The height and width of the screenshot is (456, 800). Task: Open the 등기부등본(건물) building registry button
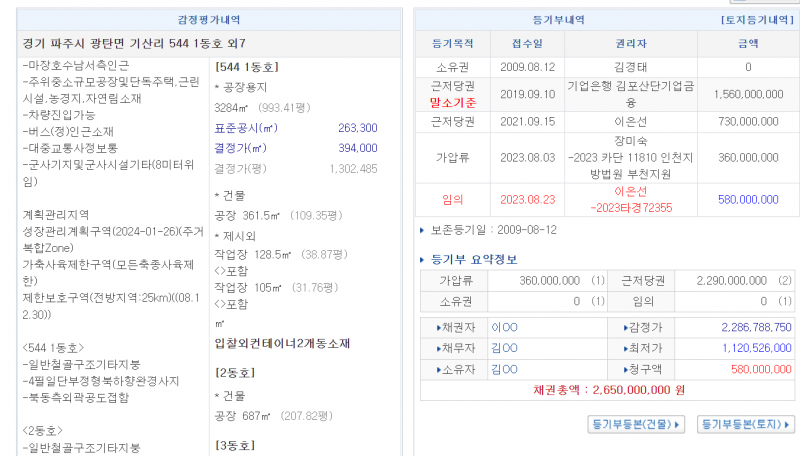click(636, 424)
